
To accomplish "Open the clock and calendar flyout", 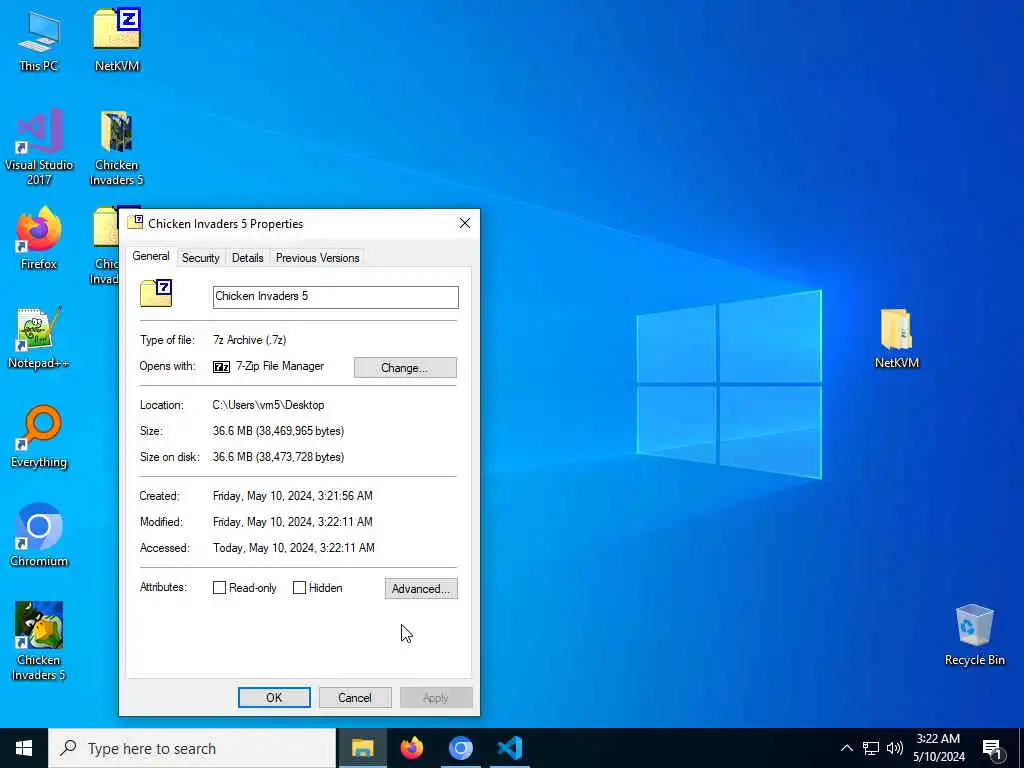I will (938, 748).
